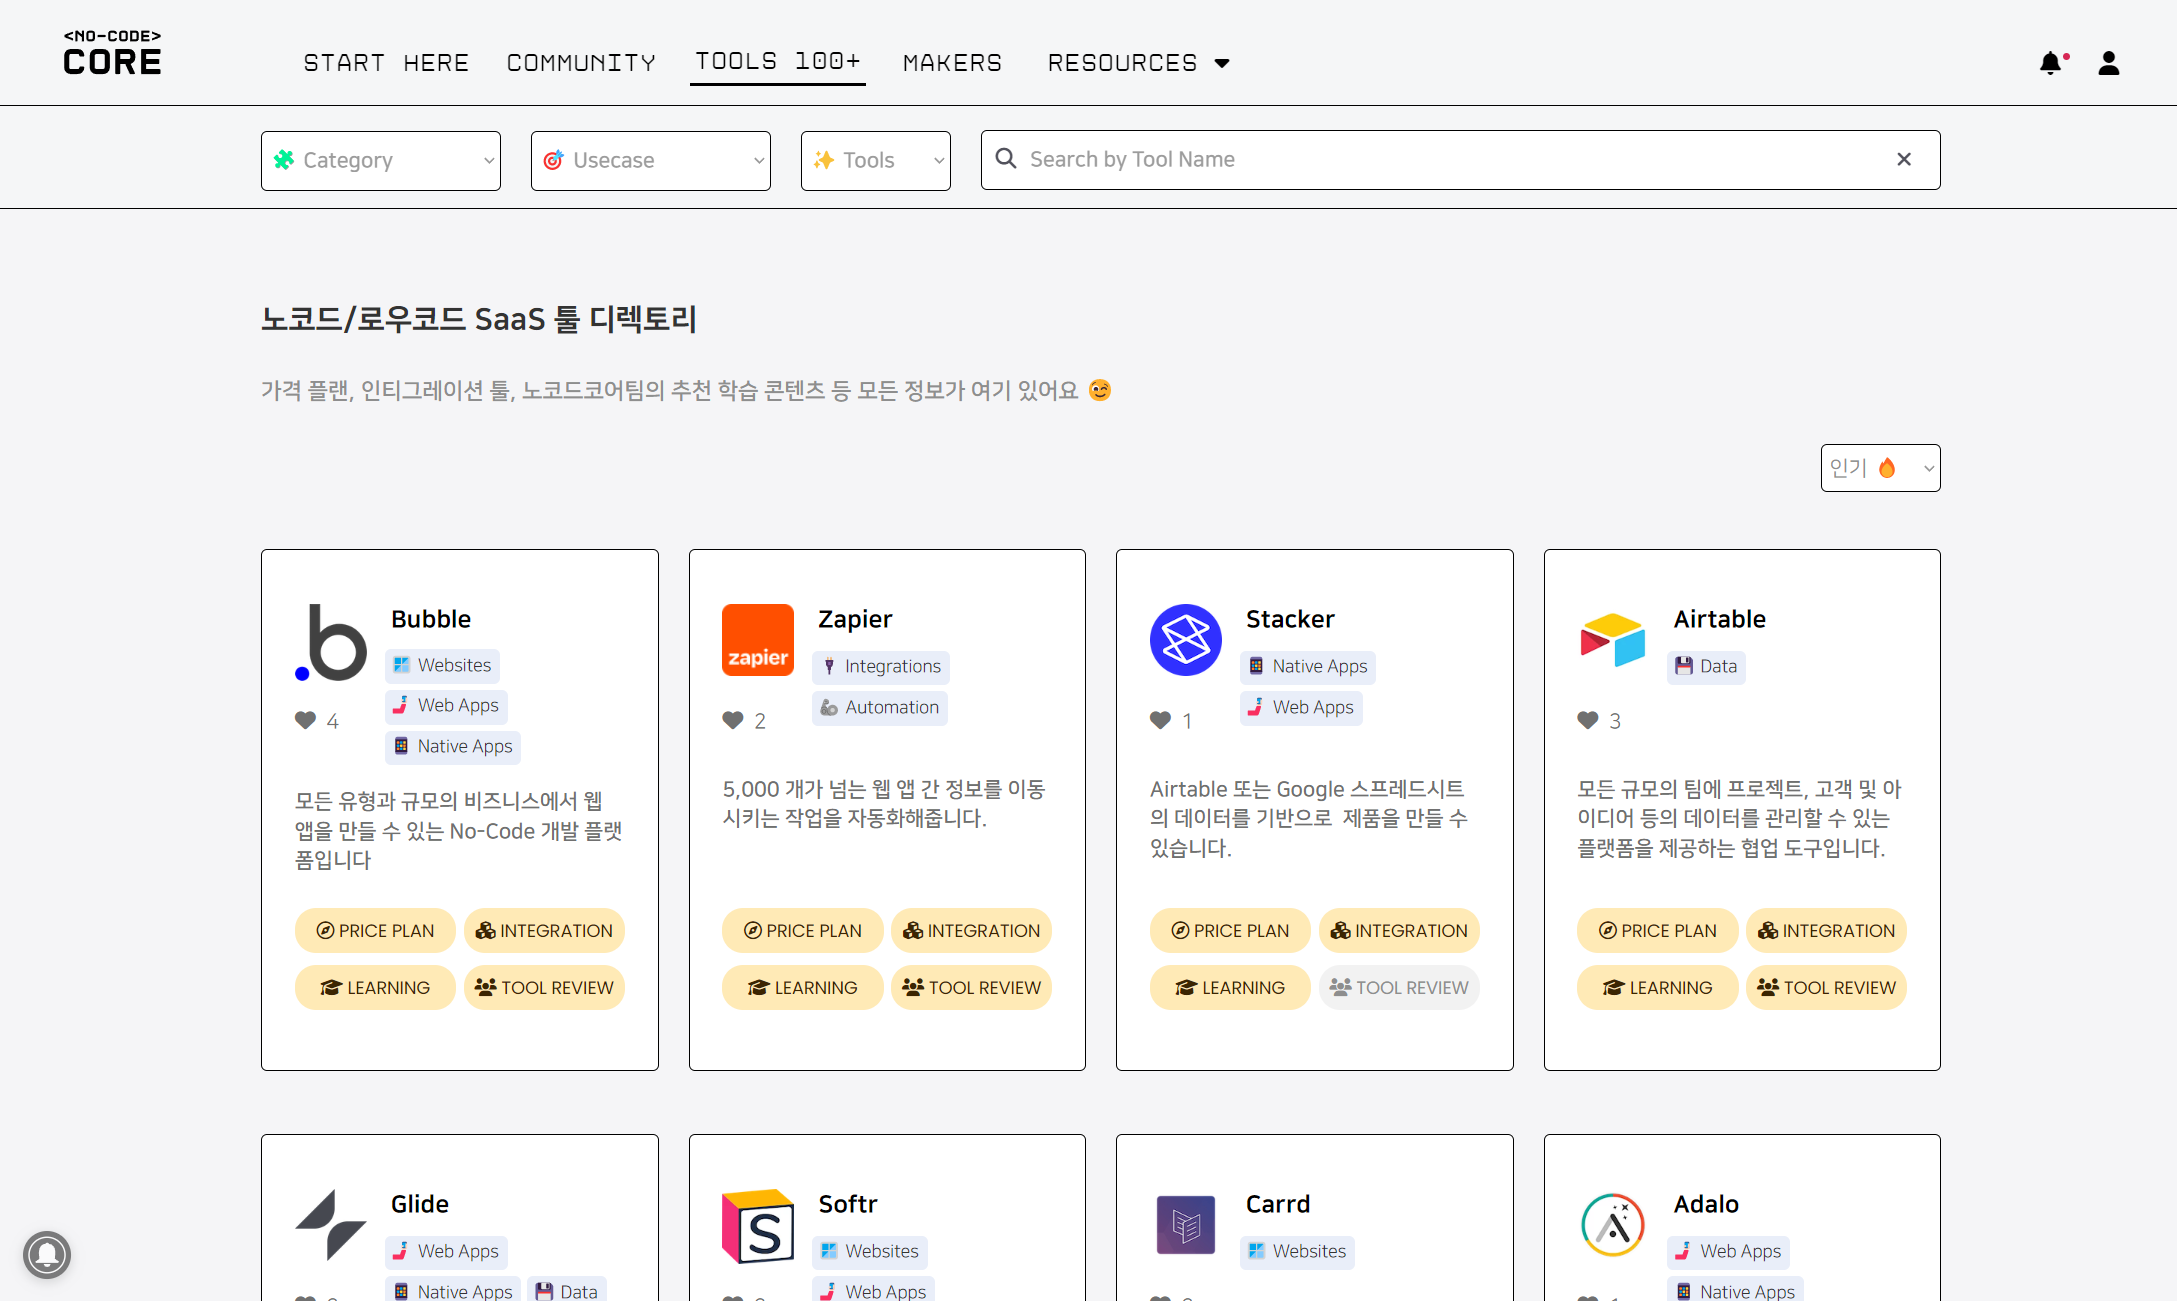Expand the Category dropdown
2177x1301 pixels.
pos(381,160)
